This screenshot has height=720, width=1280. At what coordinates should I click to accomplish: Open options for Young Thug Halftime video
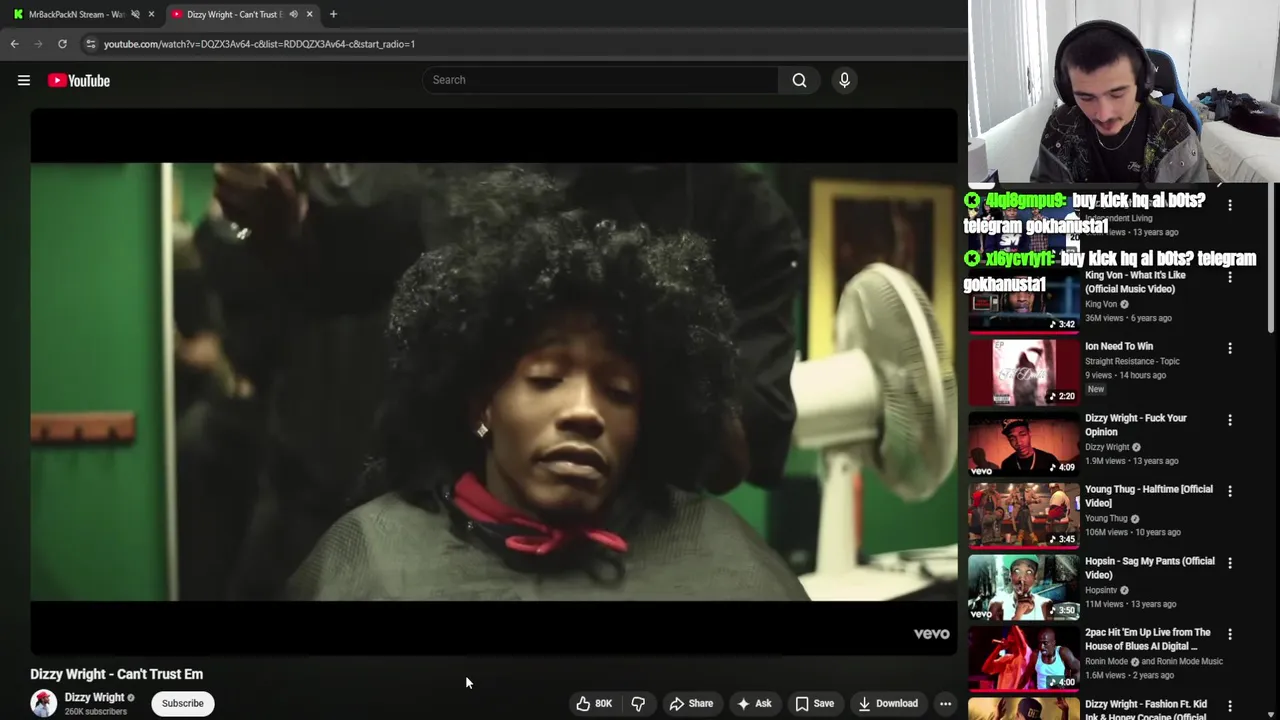coord(1230,491)
